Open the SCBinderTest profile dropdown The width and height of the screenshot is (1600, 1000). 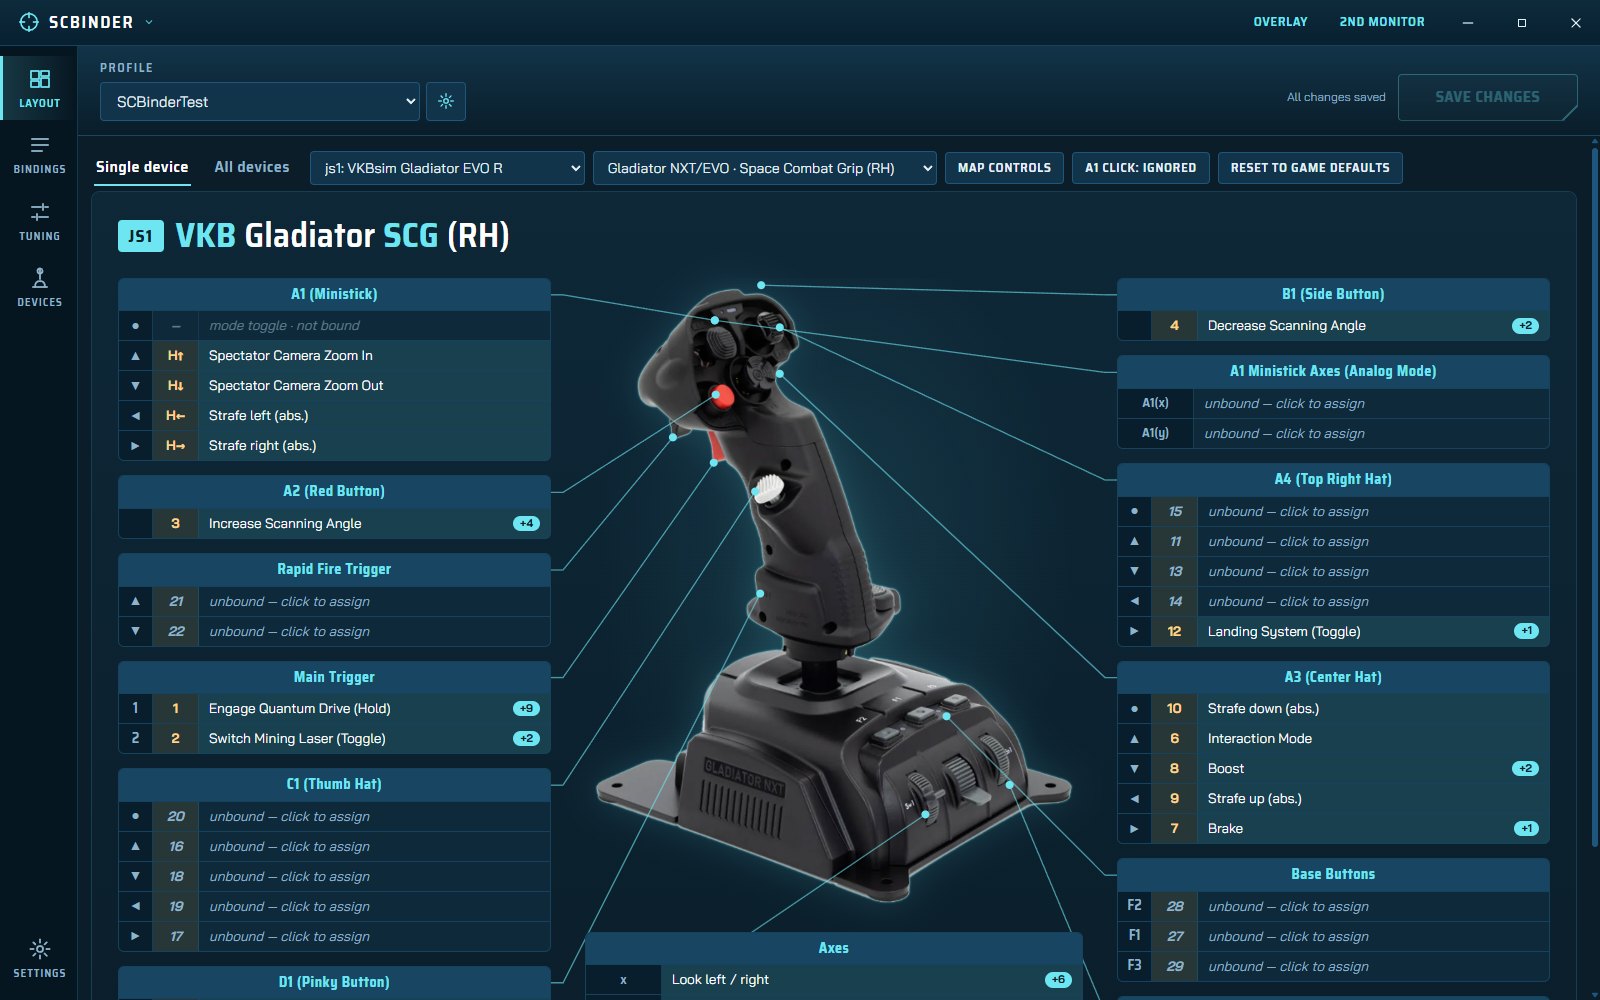pos(260,101)
